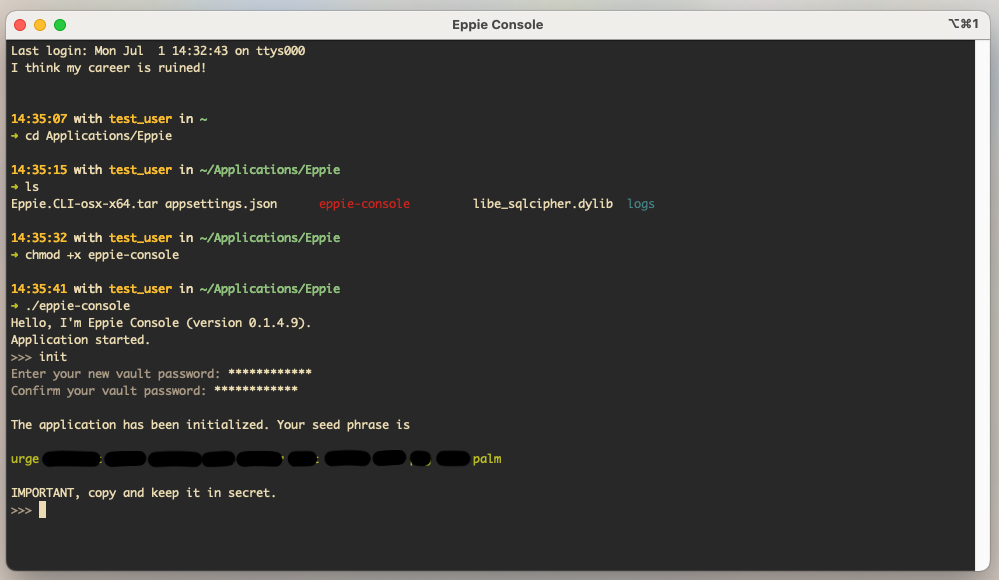Select the libe_sqlcipher.dylib file name
This screenshot has height=580, width=999.
click(x=543, y=204)
